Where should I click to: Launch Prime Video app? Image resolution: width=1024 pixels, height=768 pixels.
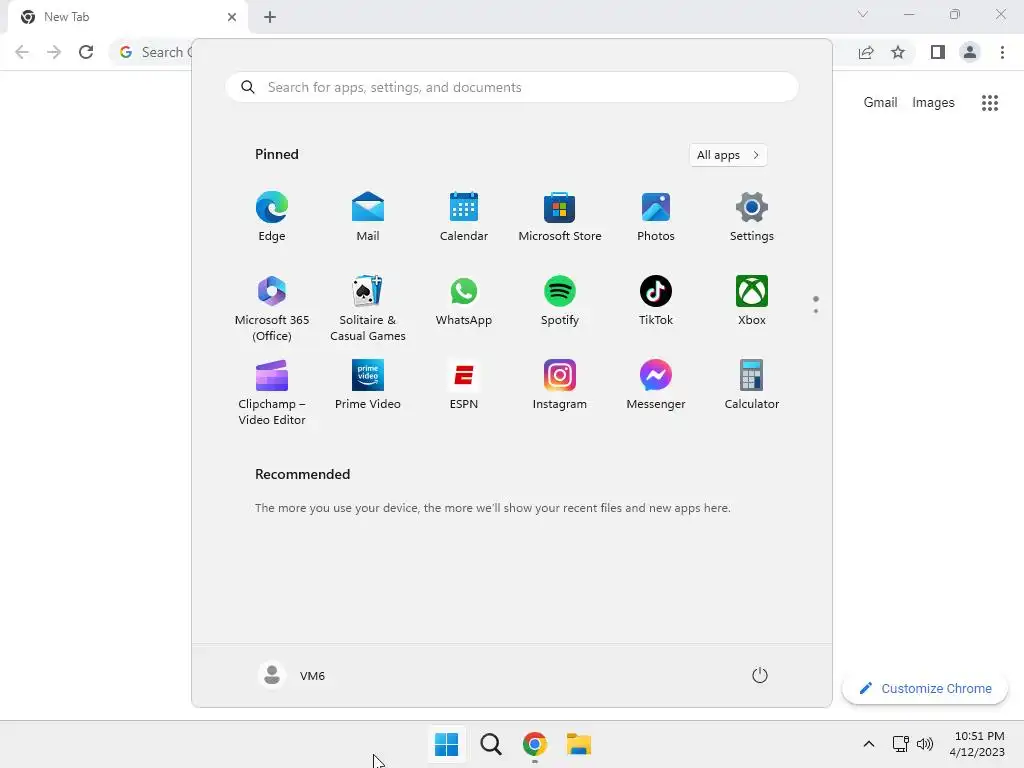click(368, 385)
